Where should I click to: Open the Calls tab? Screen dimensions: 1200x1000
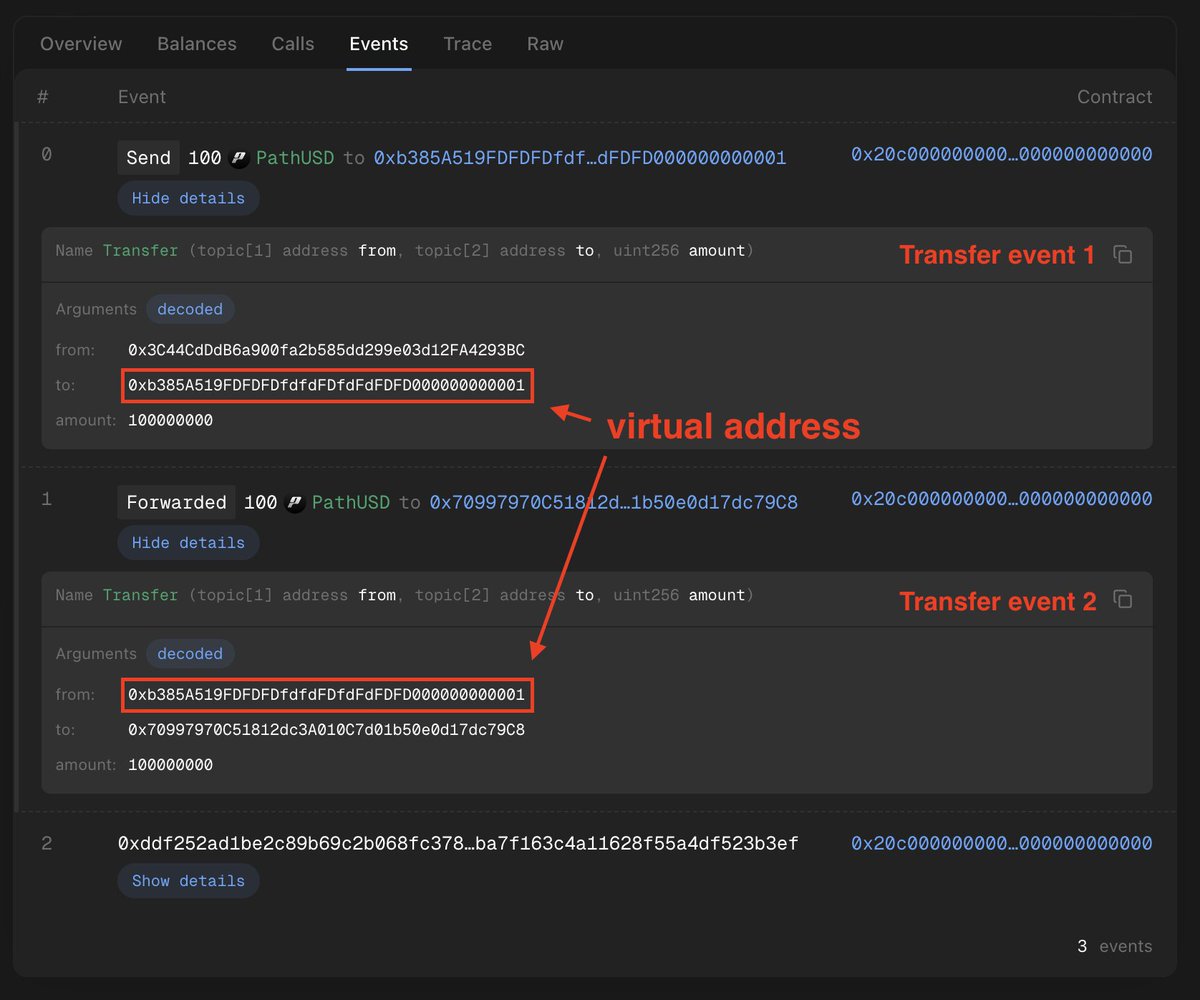(293, 44)
